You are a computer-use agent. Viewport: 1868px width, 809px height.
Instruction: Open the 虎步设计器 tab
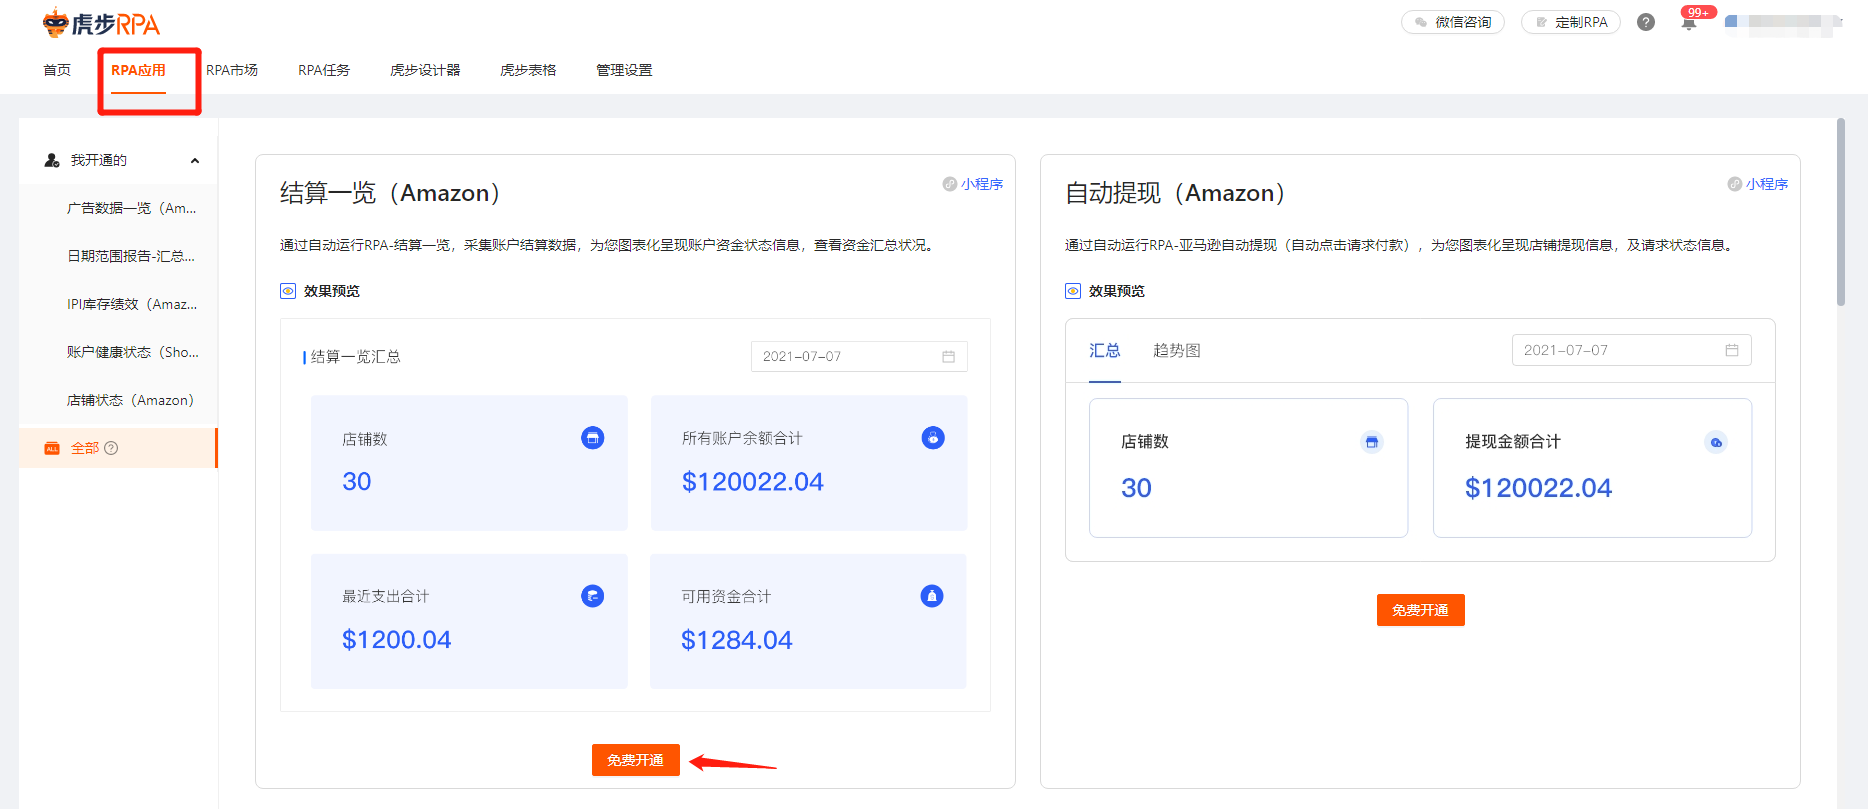point(425,70)
